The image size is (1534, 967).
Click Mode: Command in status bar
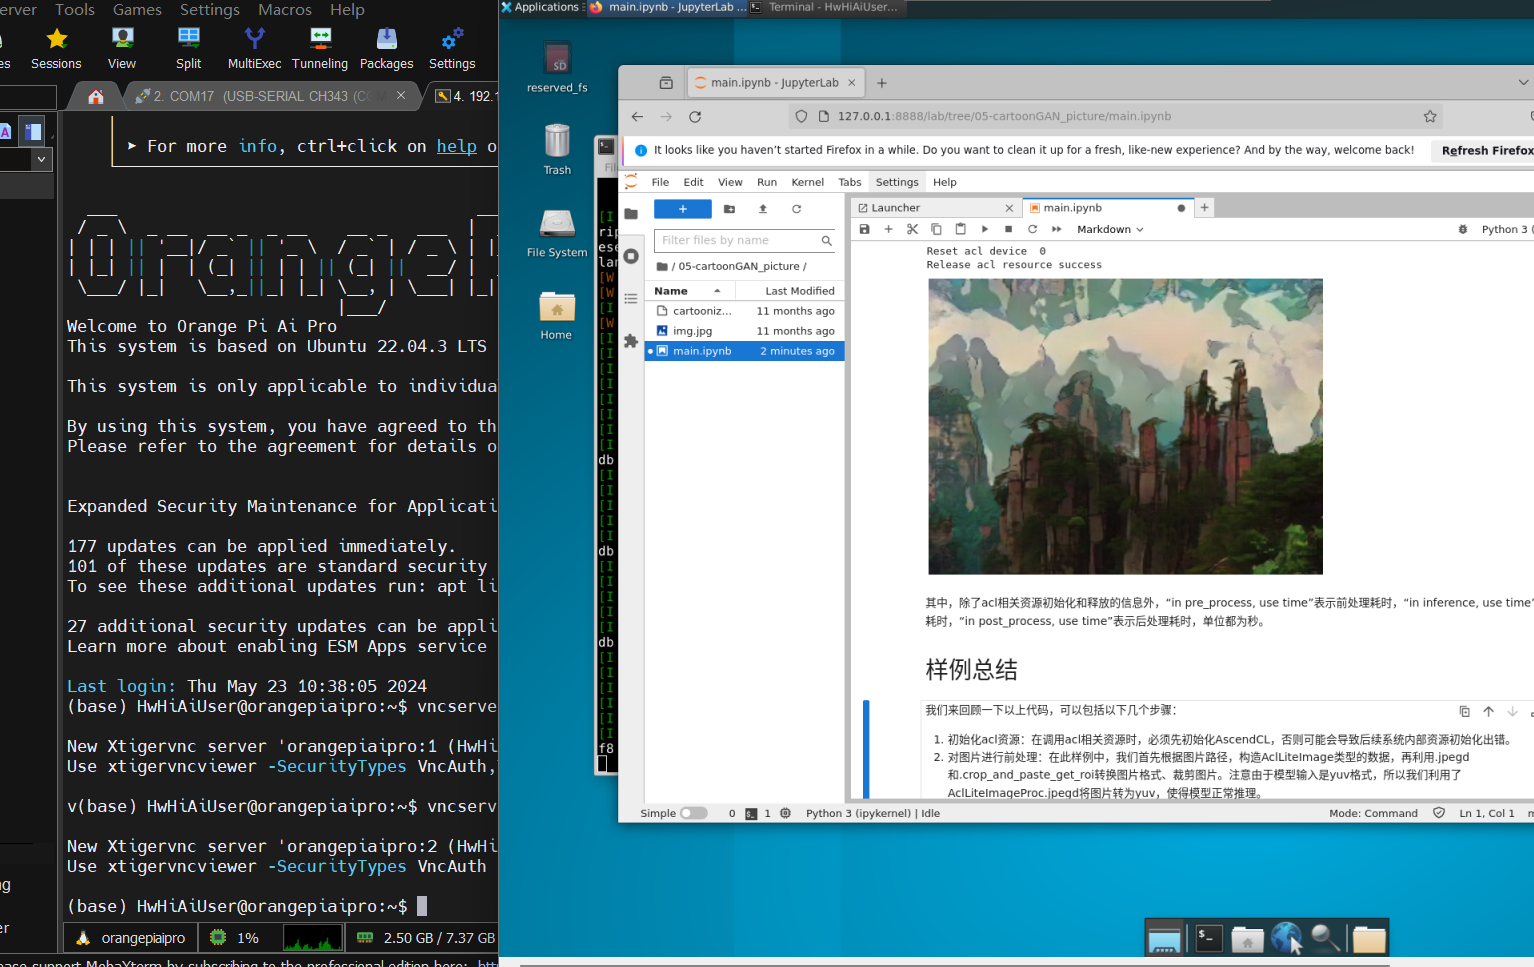(1373, 813)
